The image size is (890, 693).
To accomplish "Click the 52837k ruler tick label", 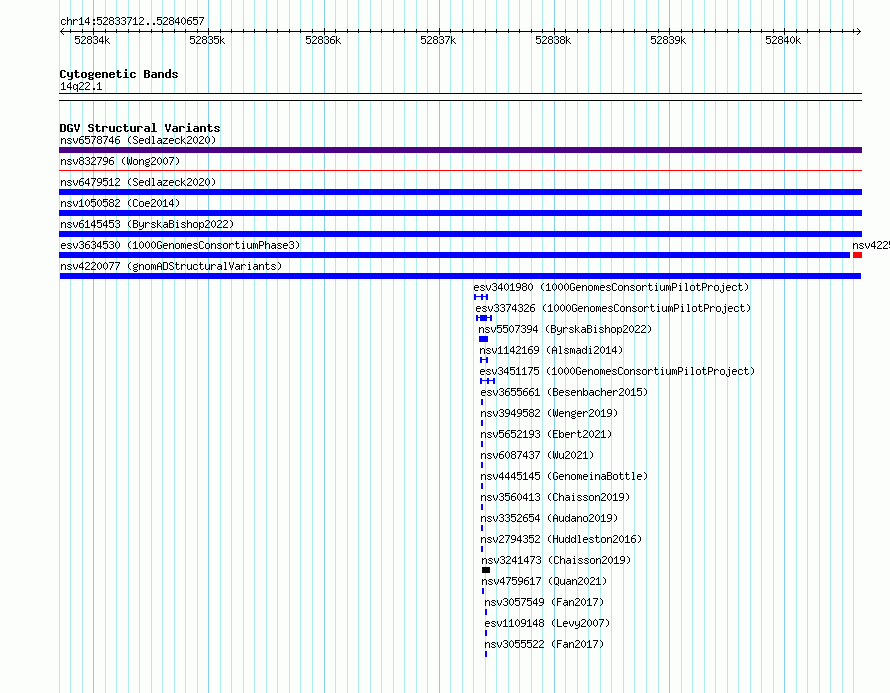I will (x=438, y=40).
